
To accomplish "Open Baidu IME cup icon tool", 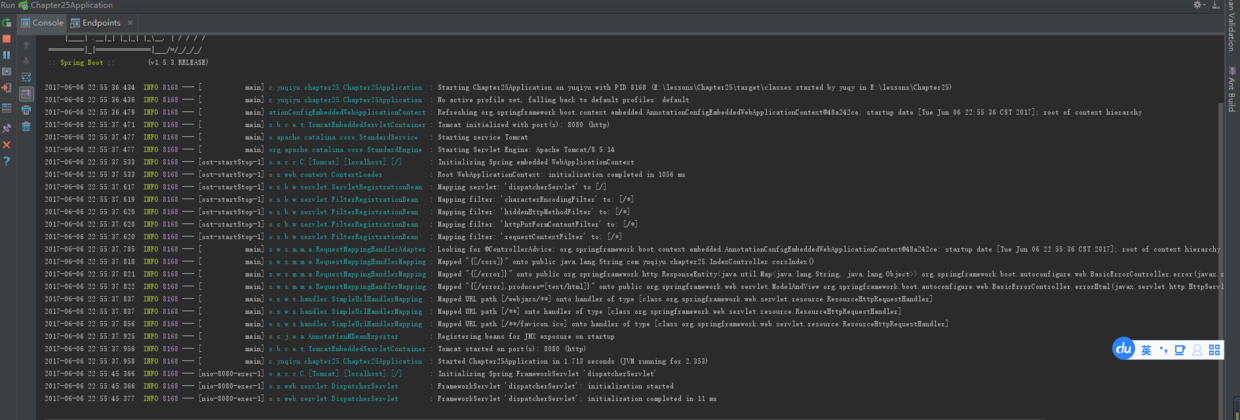I will pyautogui.click(x=1180, y=350).
